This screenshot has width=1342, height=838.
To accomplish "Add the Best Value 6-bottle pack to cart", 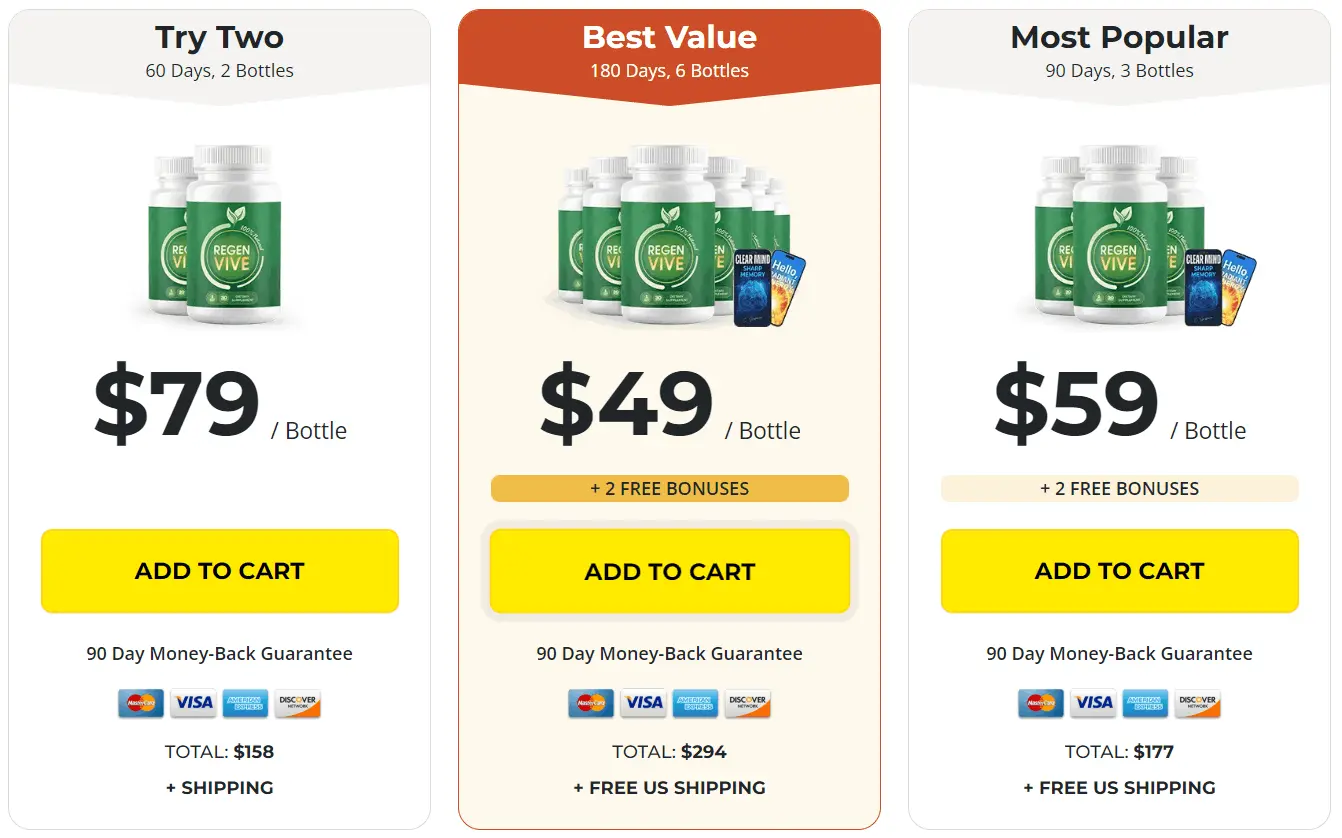I will tap(670, 572).
